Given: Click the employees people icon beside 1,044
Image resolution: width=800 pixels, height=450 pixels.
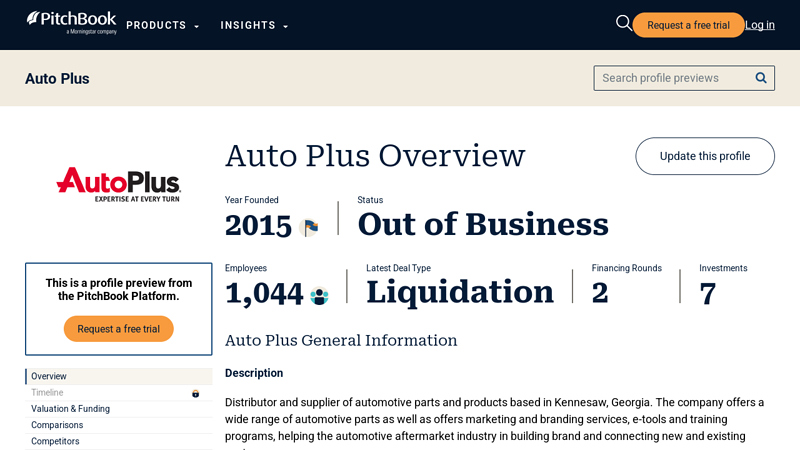Looking at the screenshot, I should pyautogui.click(x=319, y=296).
